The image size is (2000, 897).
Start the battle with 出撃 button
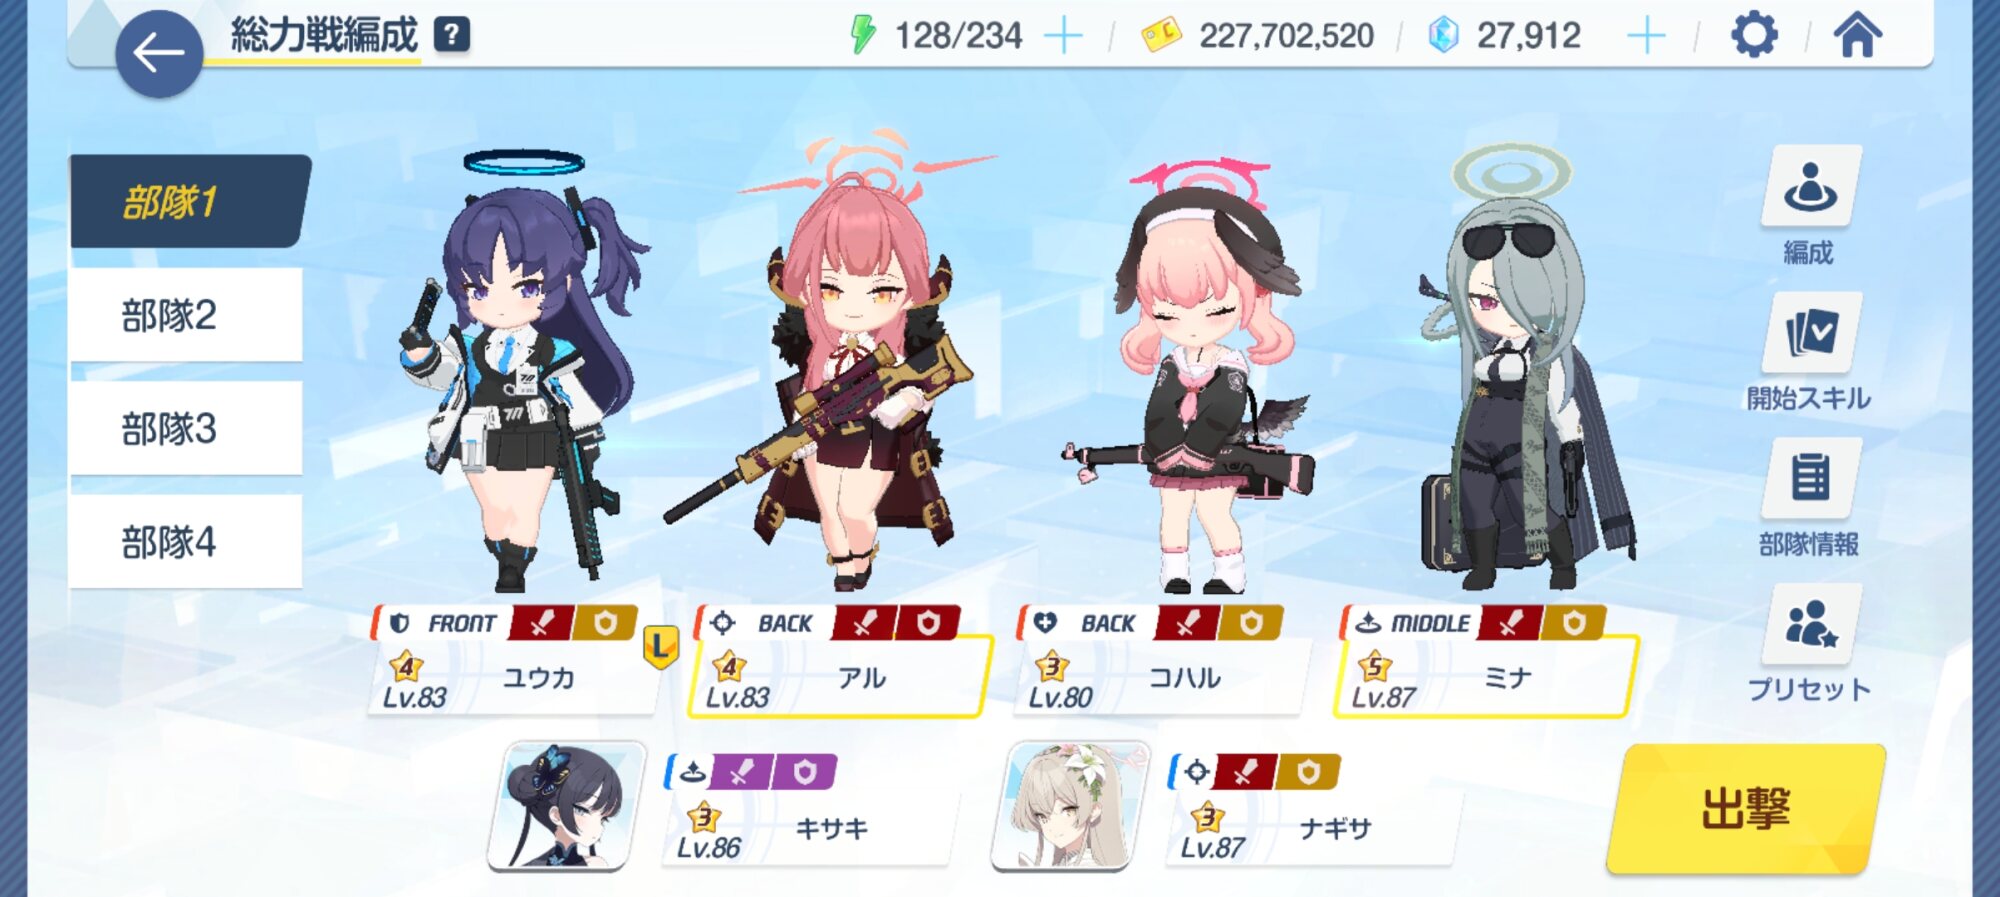(x=1745, y=809)
